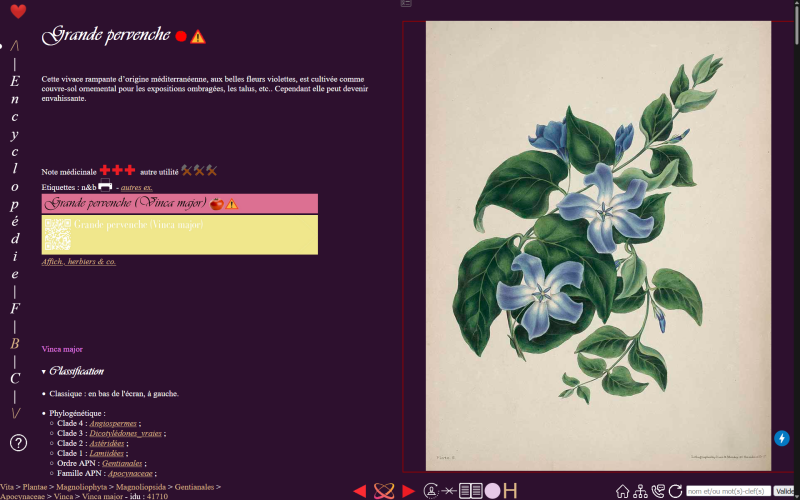Go to next species with right red arrow
This screenshot has width=800, height=500.
point(408,491)
